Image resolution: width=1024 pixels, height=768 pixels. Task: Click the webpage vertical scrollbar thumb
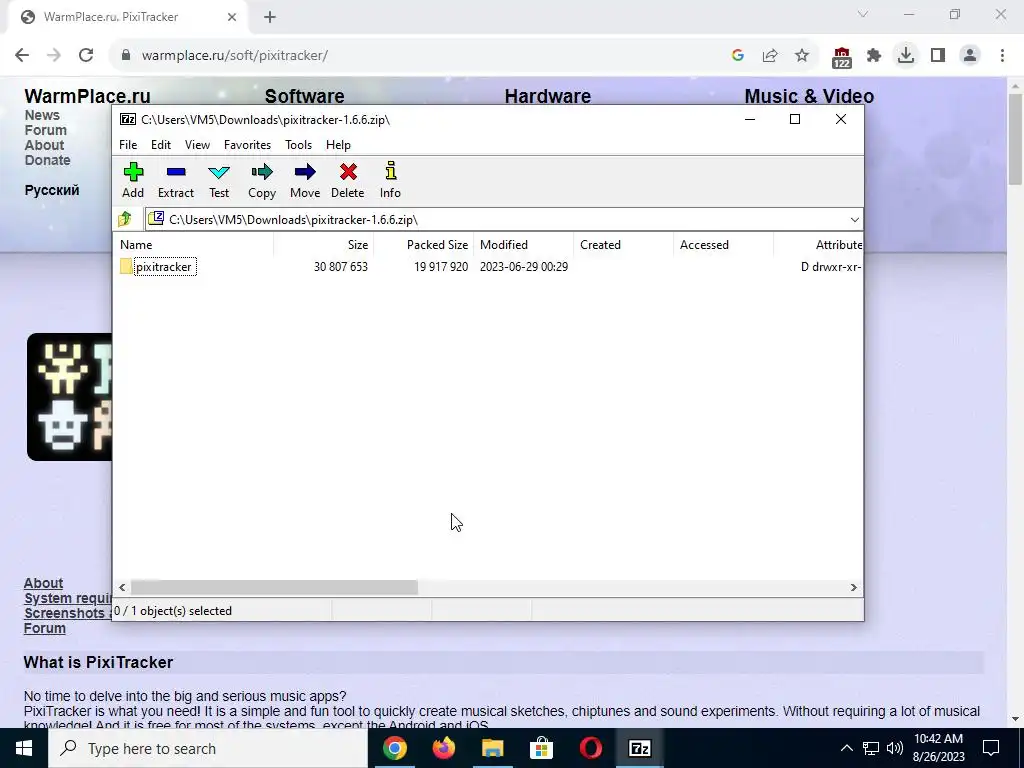pos(1016,138)
